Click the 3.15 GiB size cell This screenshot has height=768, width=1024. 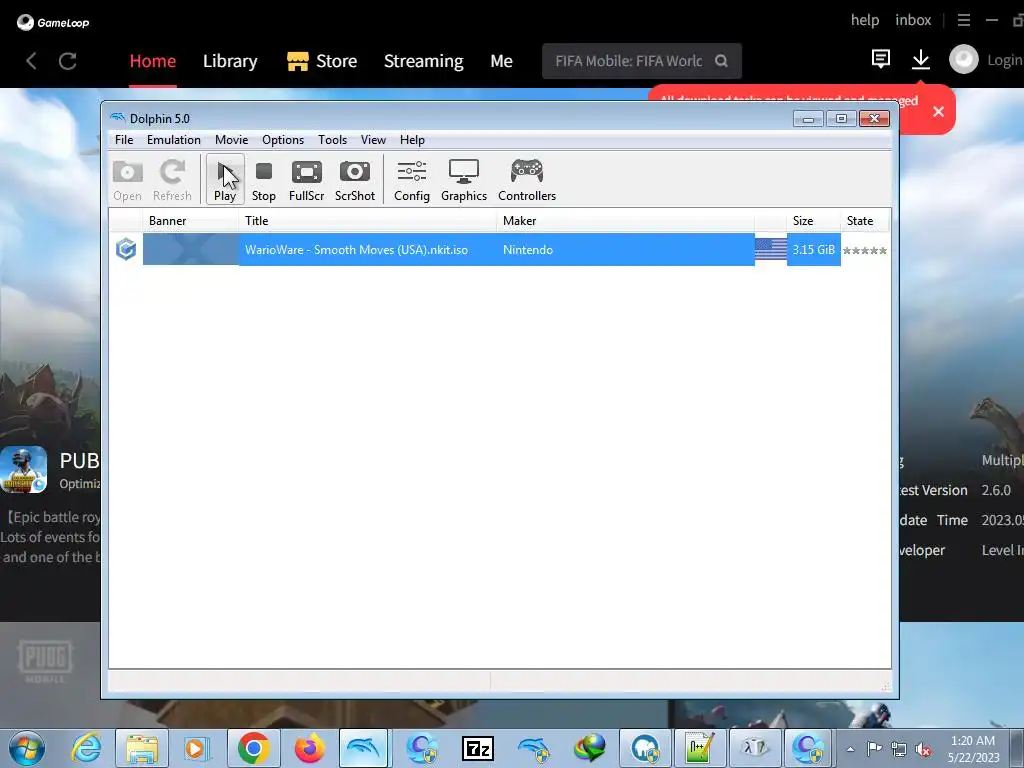click(x=814, y=249)
